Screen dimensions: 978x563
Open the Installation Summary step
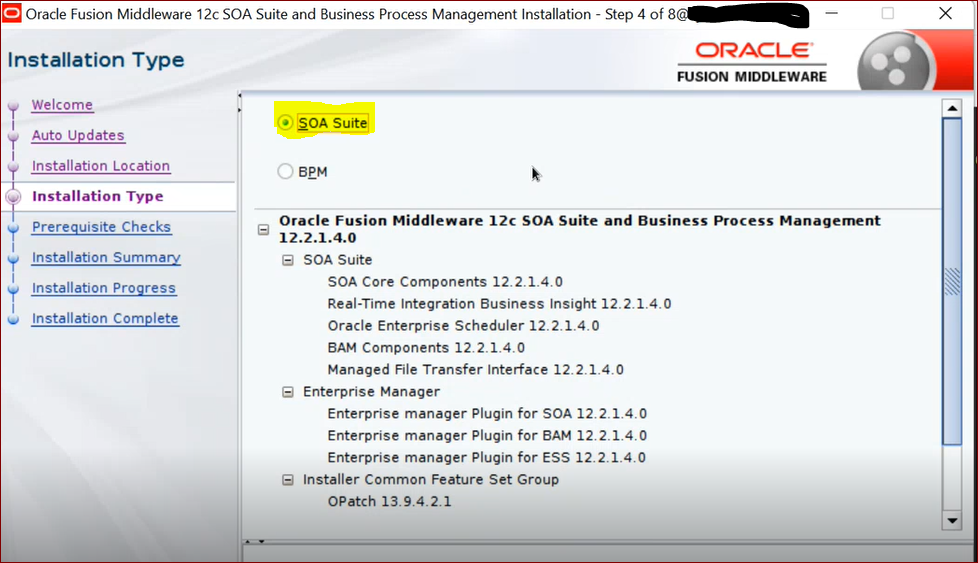106,257
